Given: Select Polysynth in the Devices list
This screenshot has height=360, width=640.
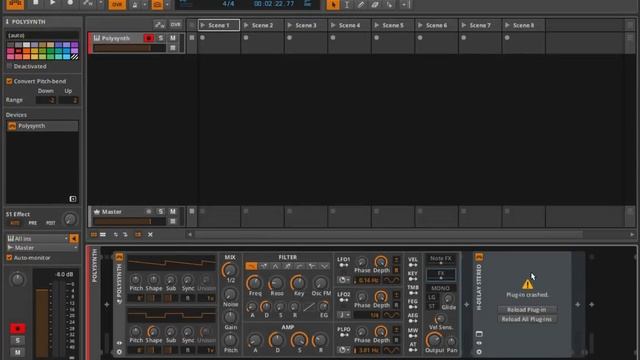Looking at the screenshot, I should tap(42, 126).
